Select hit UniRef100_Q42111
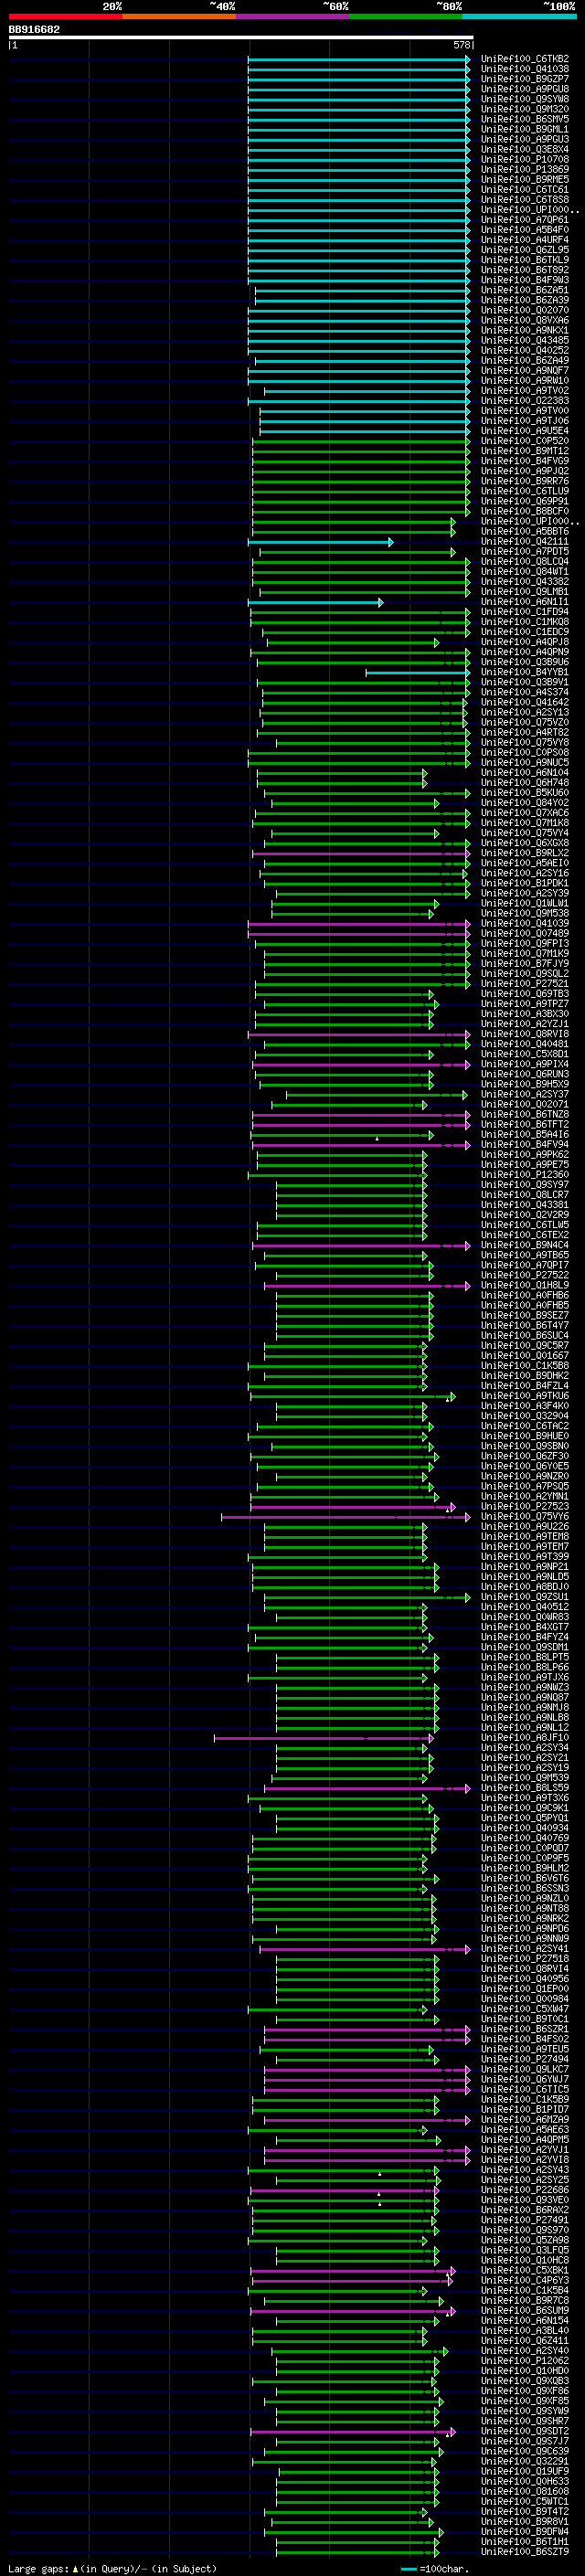The height and width of the screenshot is (2576, 585). [525, 541]
